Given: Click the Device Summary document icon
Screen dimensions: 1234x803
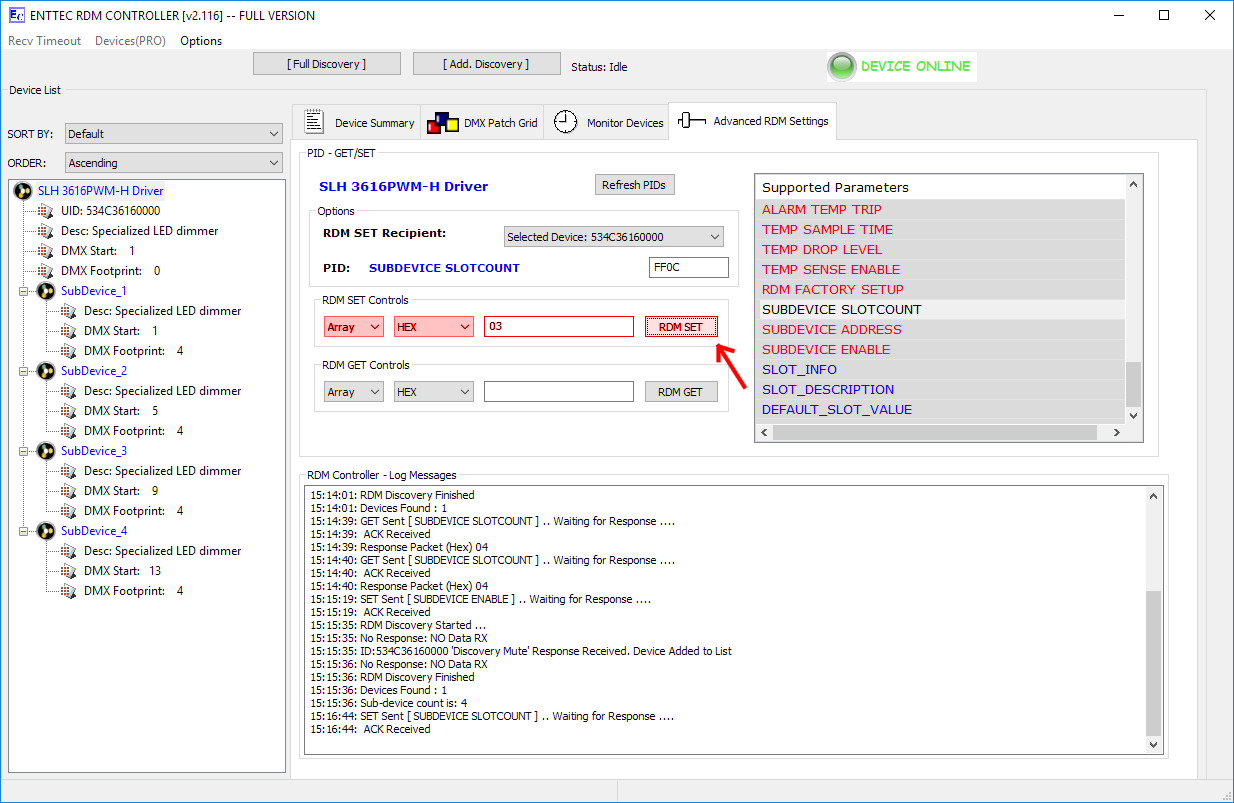Looking at the screenshot, I should [314, 122].
